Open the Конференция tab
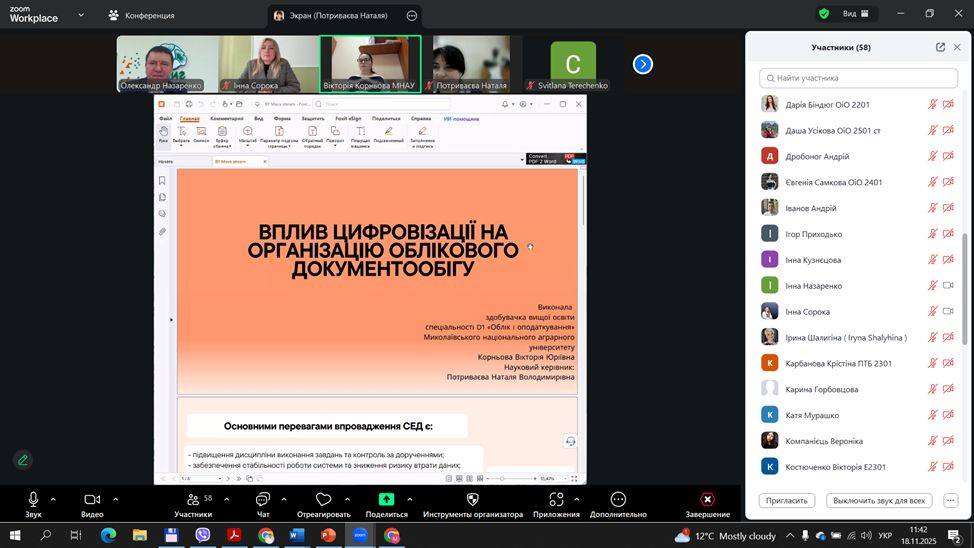Image resolution: width=974 pixels, height=548 pixels. click(141, 15)
